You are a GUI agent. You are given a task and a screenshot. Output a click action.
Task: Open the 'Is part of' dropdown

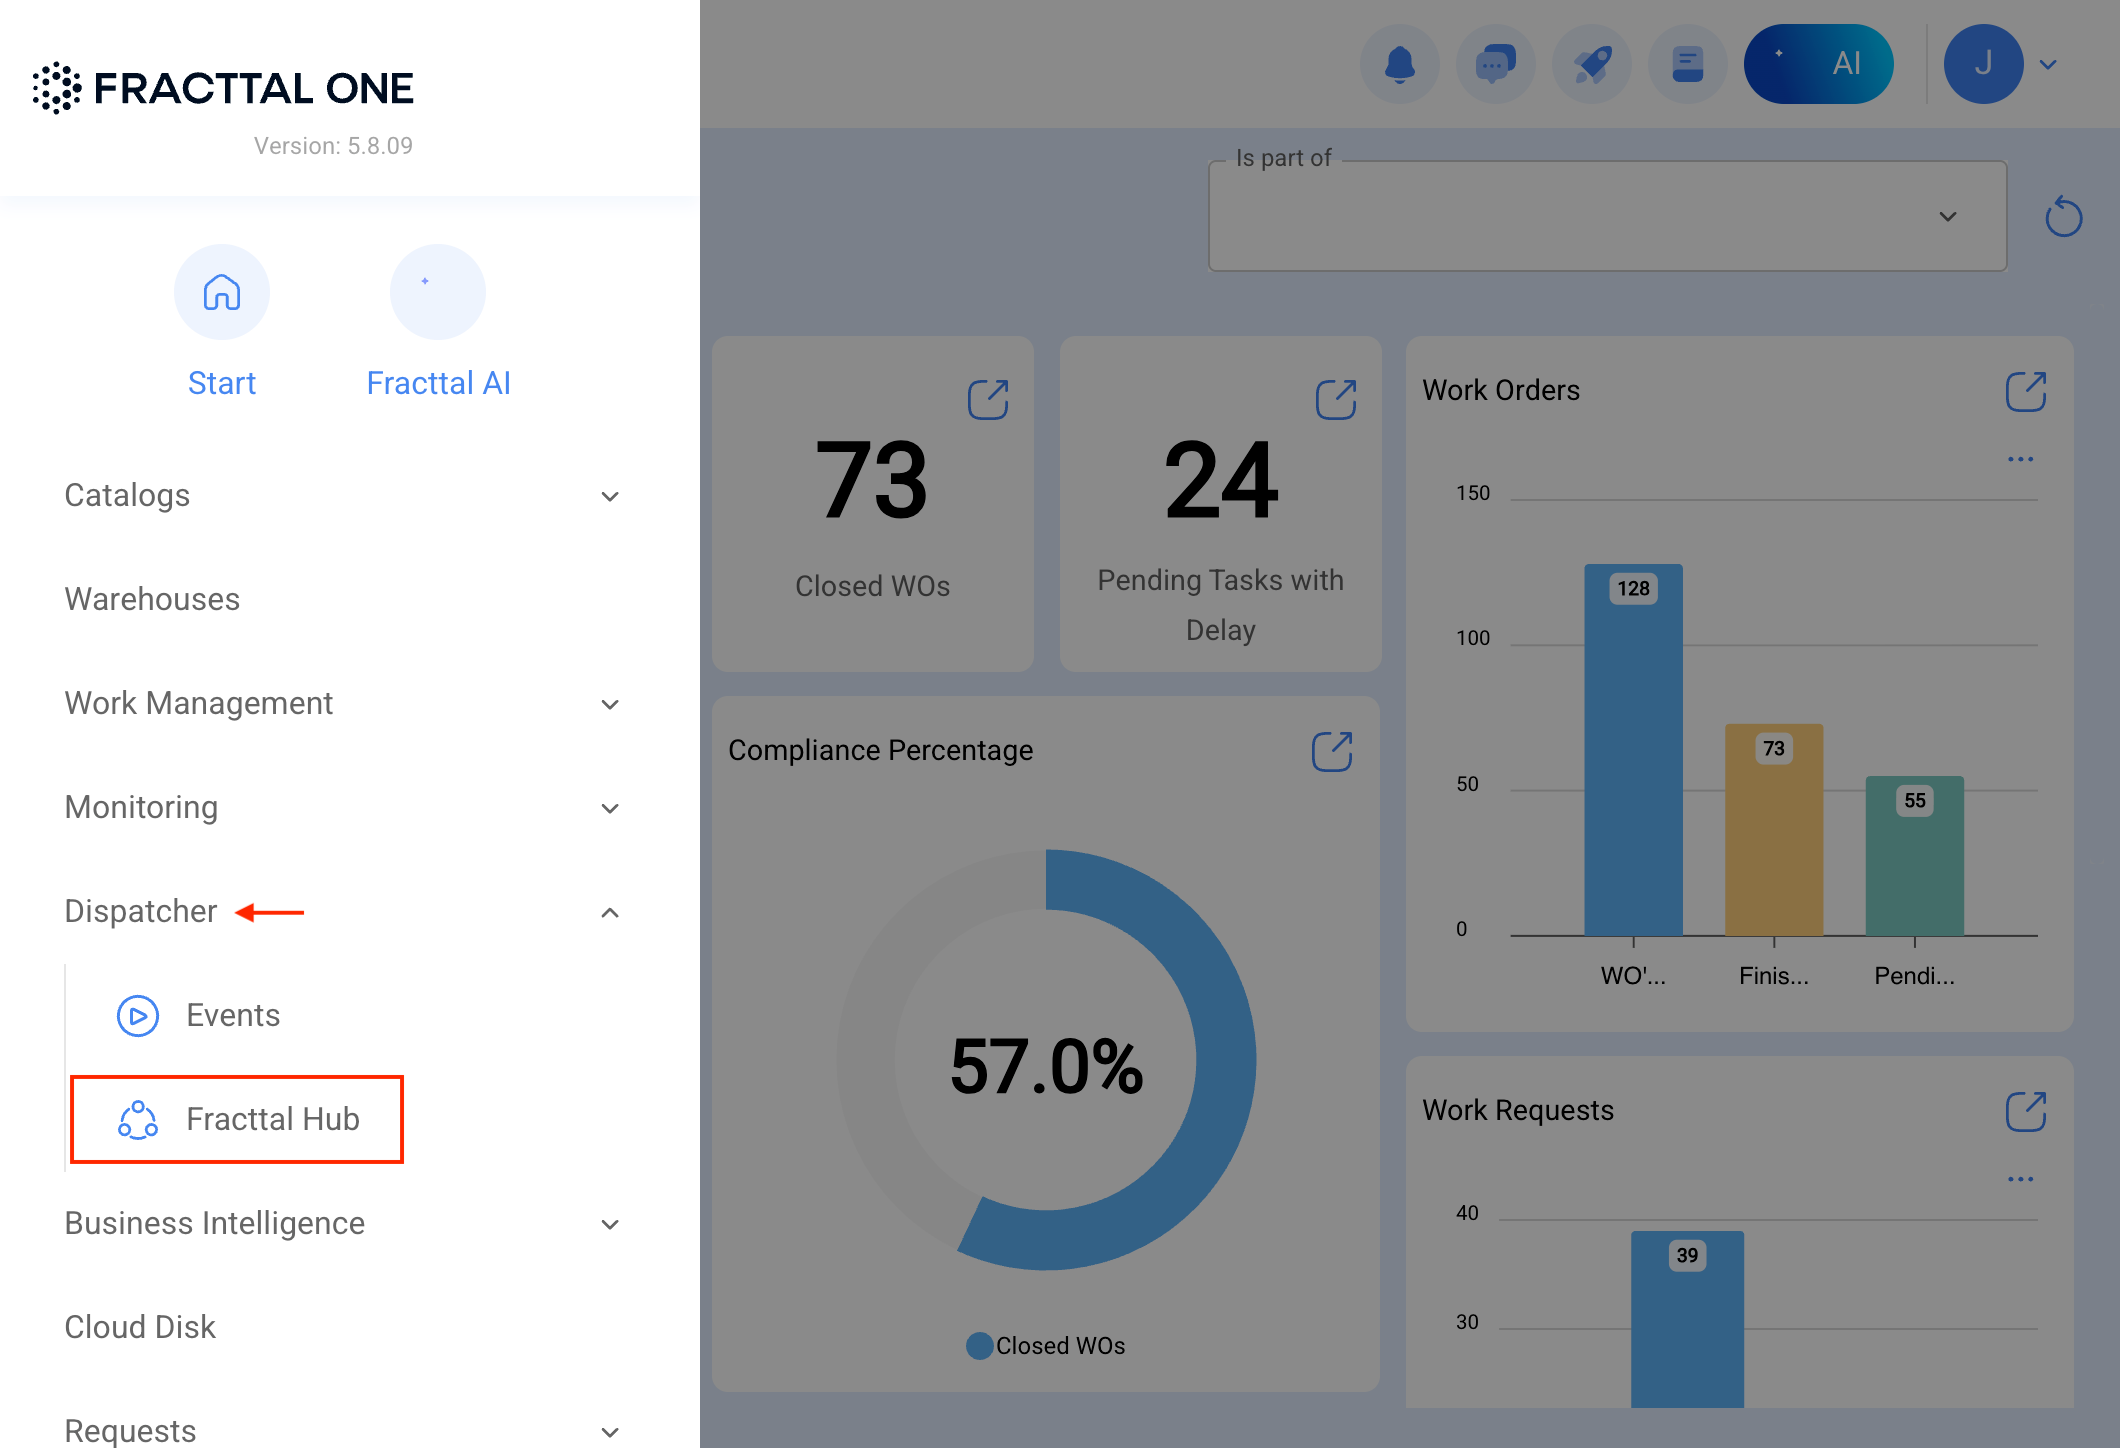tap(1608, 216)
